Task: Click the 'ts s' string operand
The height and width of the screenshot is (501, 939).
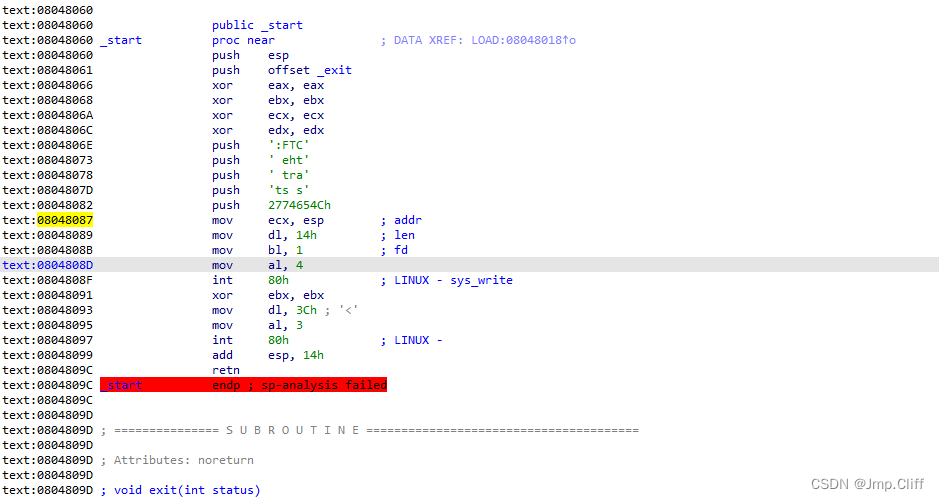Action: (289, 190)
